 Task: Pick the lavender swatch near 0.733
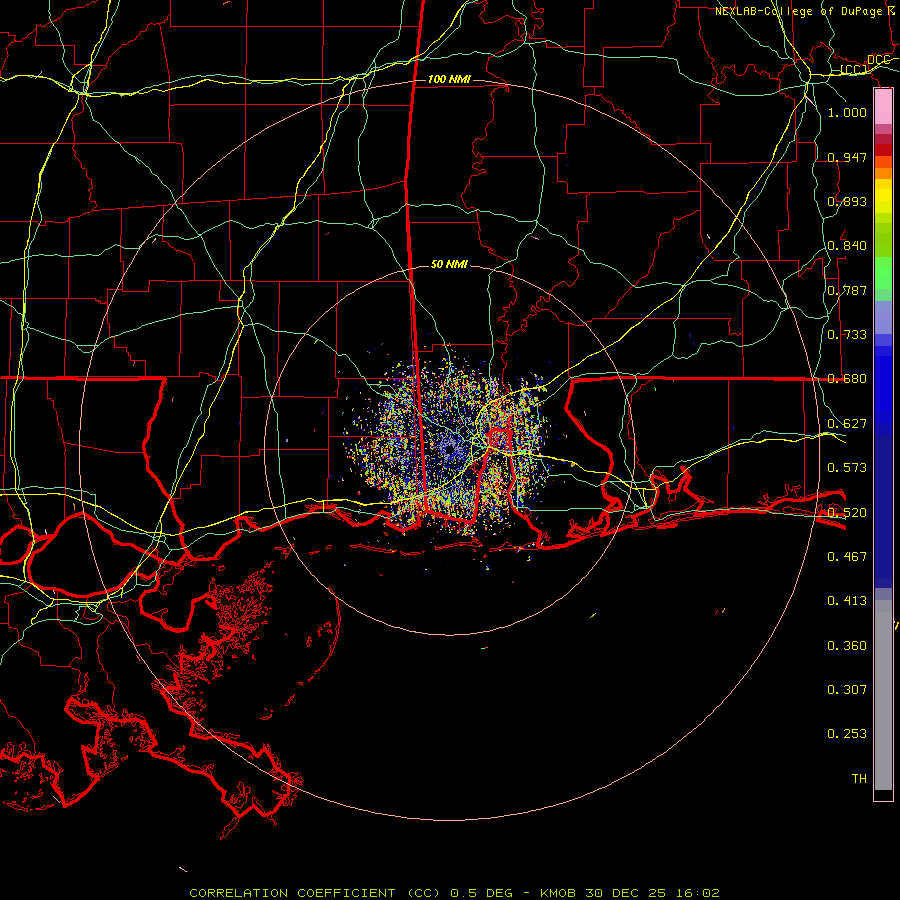pyautogui.click(x=883, y=317)
